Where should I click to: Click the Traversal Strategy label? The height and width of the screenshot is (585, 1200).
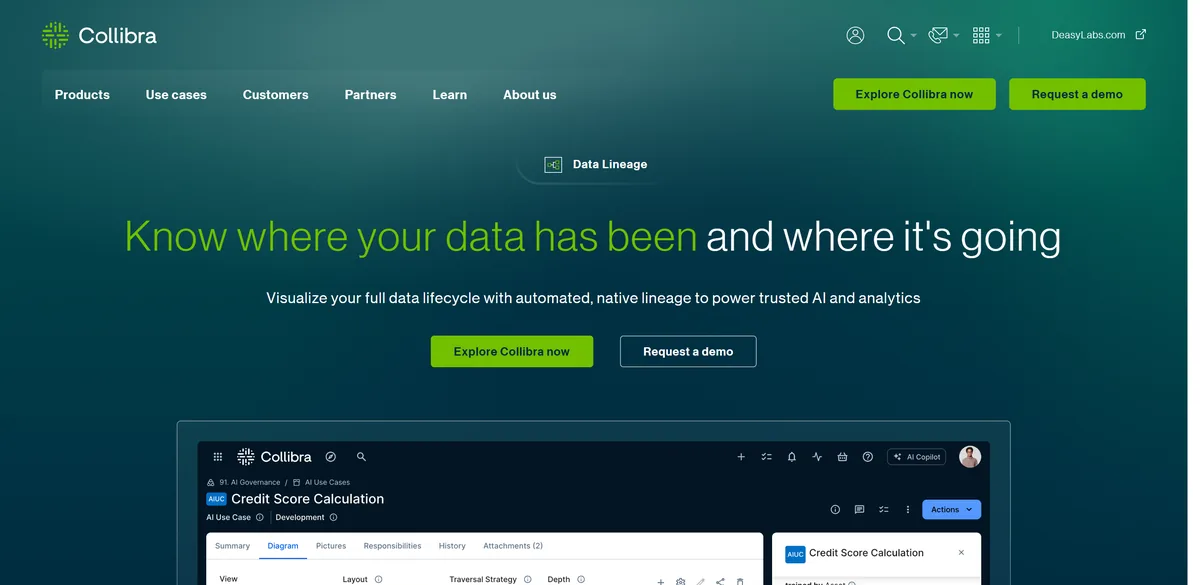click(483, 579)
